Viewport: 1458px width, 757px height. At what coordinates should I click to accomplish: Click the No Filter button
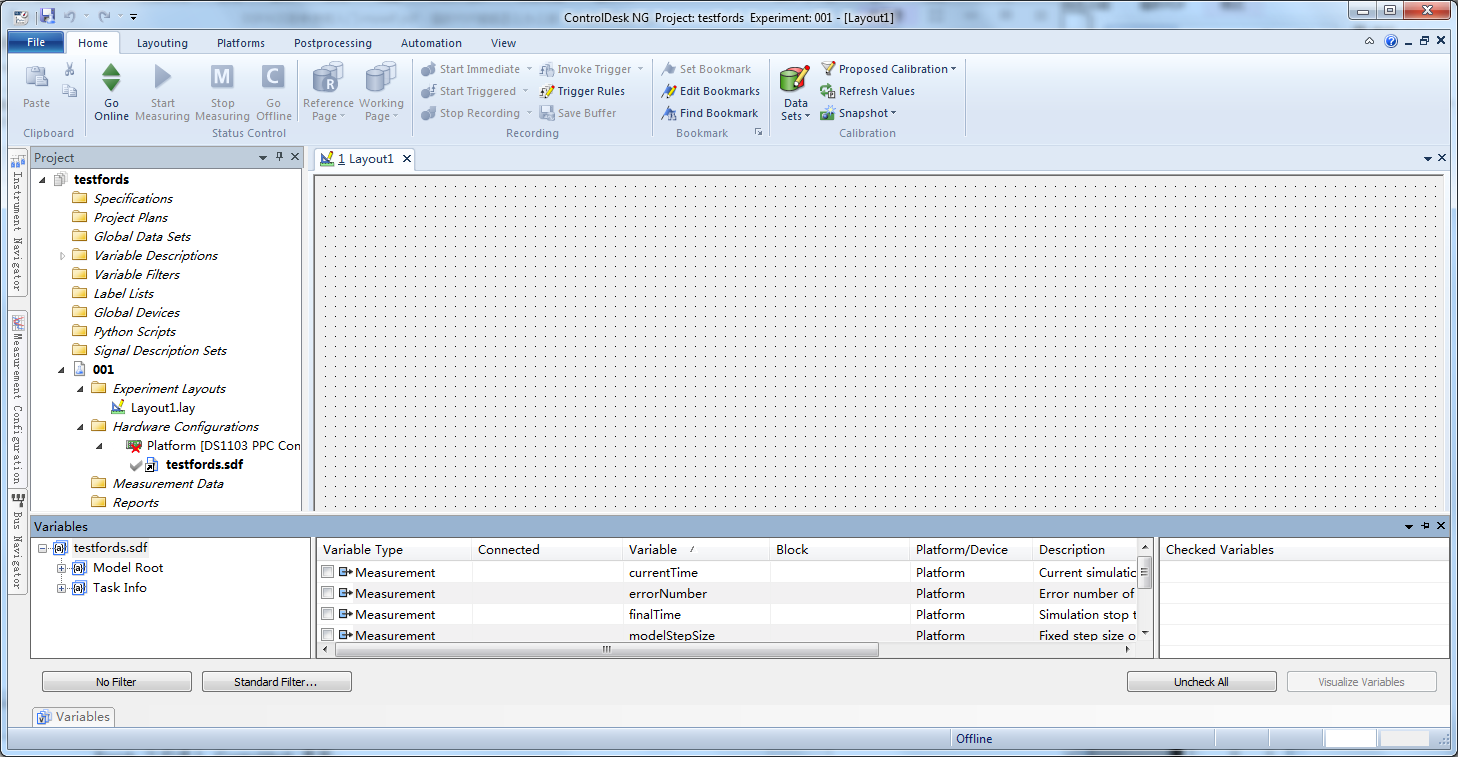point(116,682)
